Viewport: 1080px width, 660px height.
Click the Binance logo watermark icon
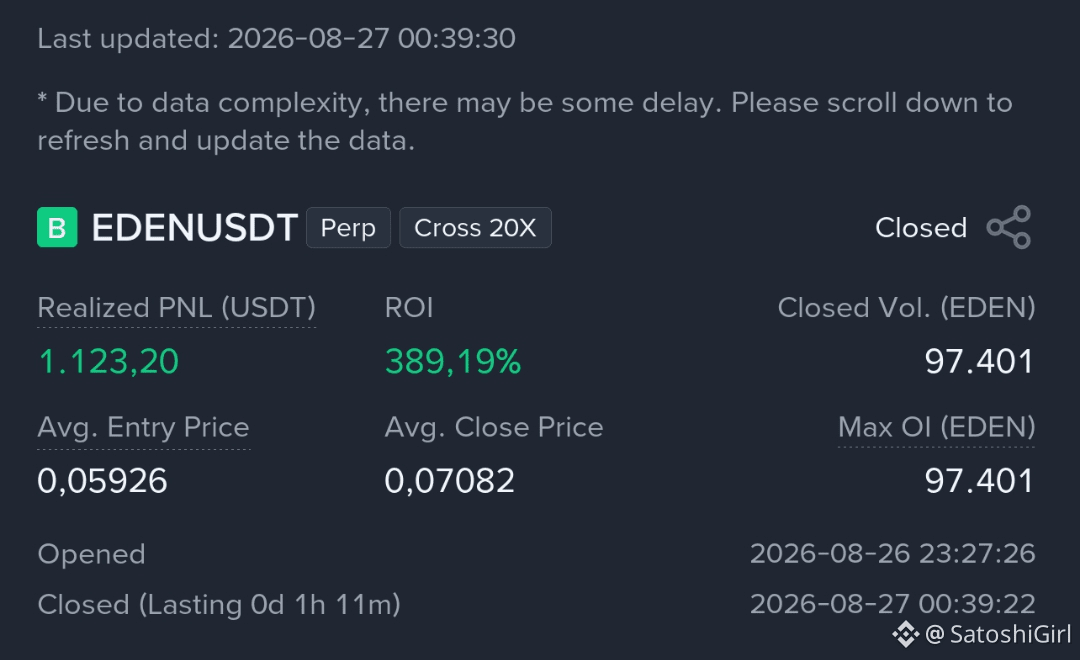(906, 634)
